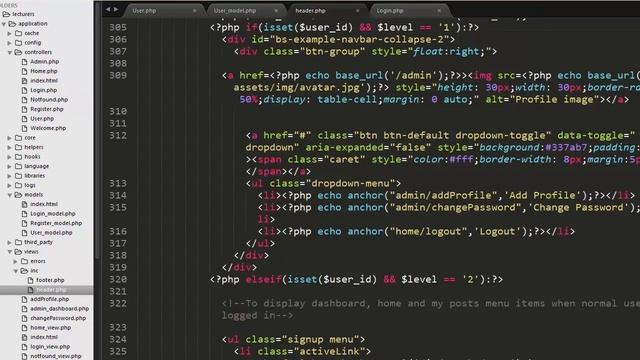Open footer.php in sidebar

point(50,280)
